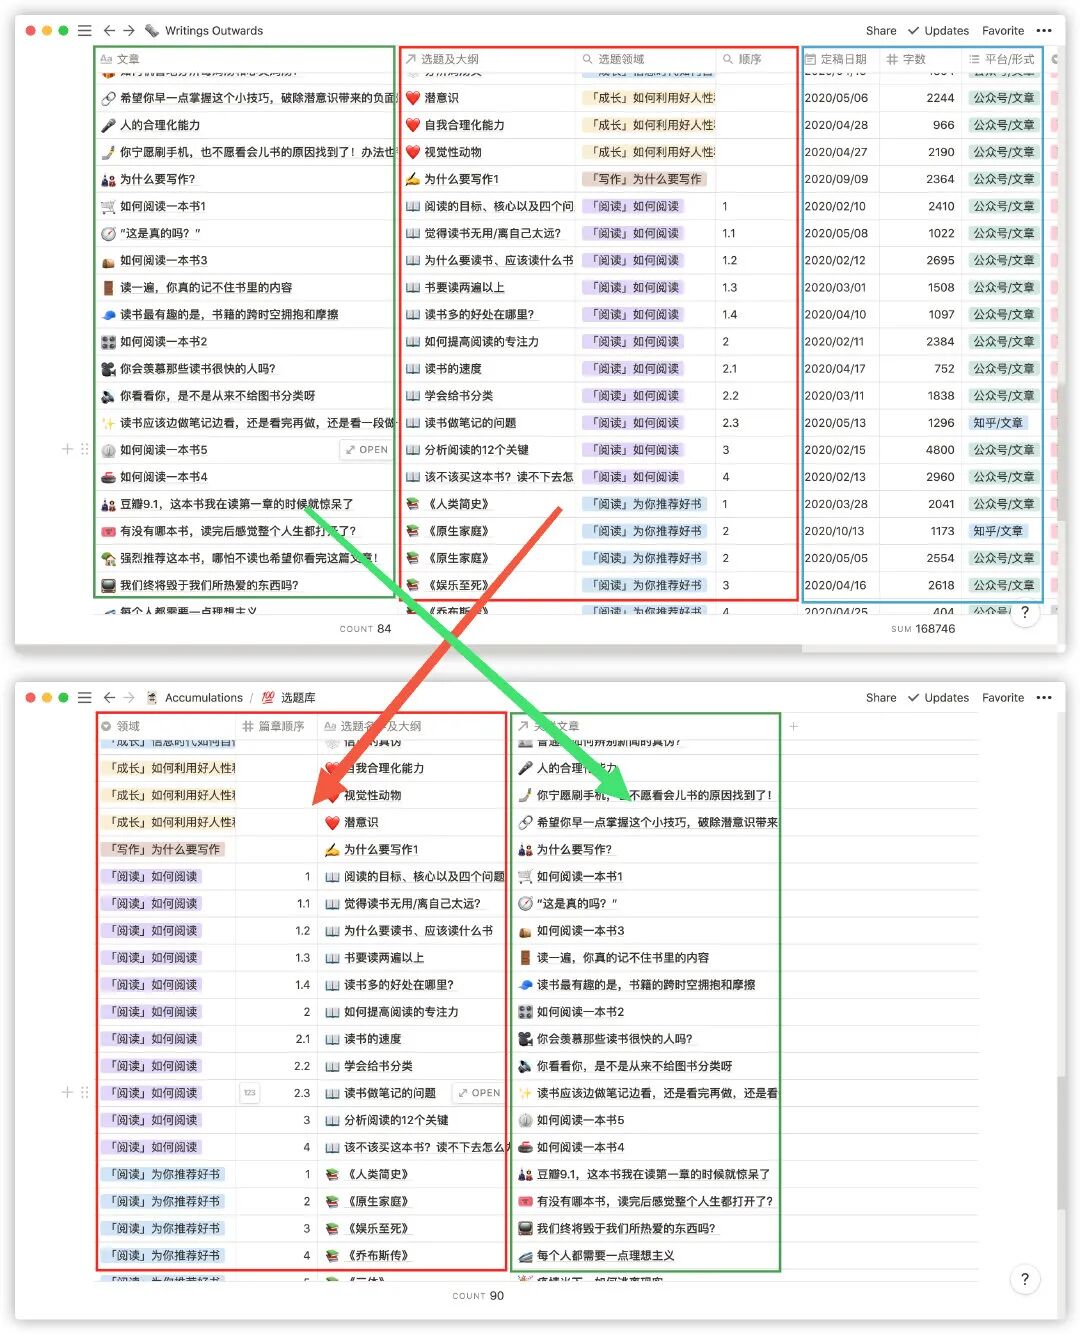This screenshot has width=1080, height=1334.
Task: Click OPEN on 读书做笔记的问题 row in 选题库
Action: [x=478, y=1093]
